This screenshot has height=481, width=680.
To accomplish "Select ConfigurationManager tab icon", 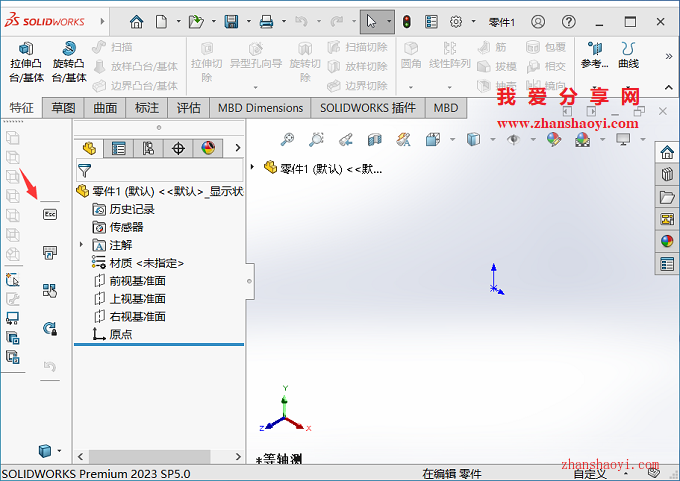I will tap(148, 148).
